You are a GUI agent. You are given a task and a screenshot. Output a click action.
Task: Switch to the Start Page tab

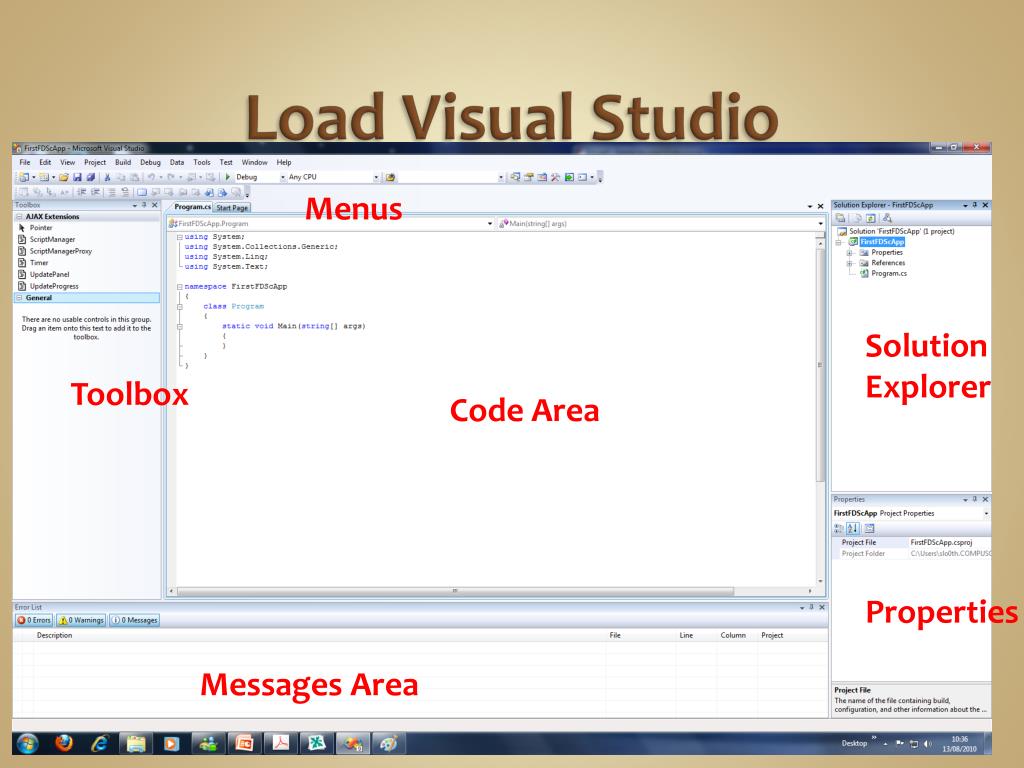pyautogui.click(x=232, y=208)
